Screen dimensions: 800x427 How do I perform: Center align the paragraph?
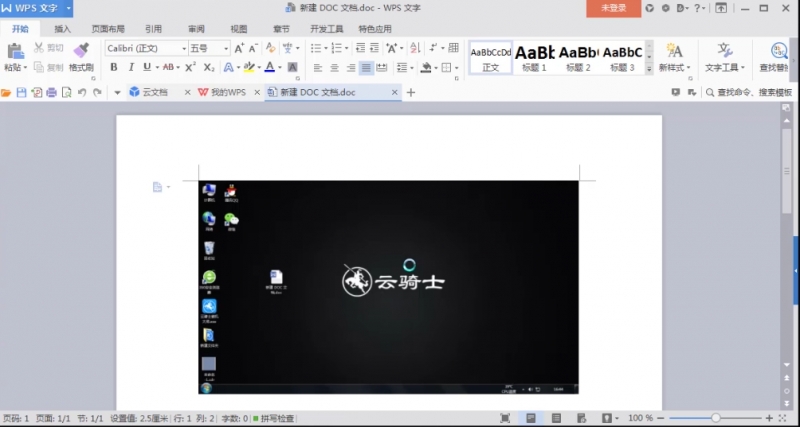(335, 67)
